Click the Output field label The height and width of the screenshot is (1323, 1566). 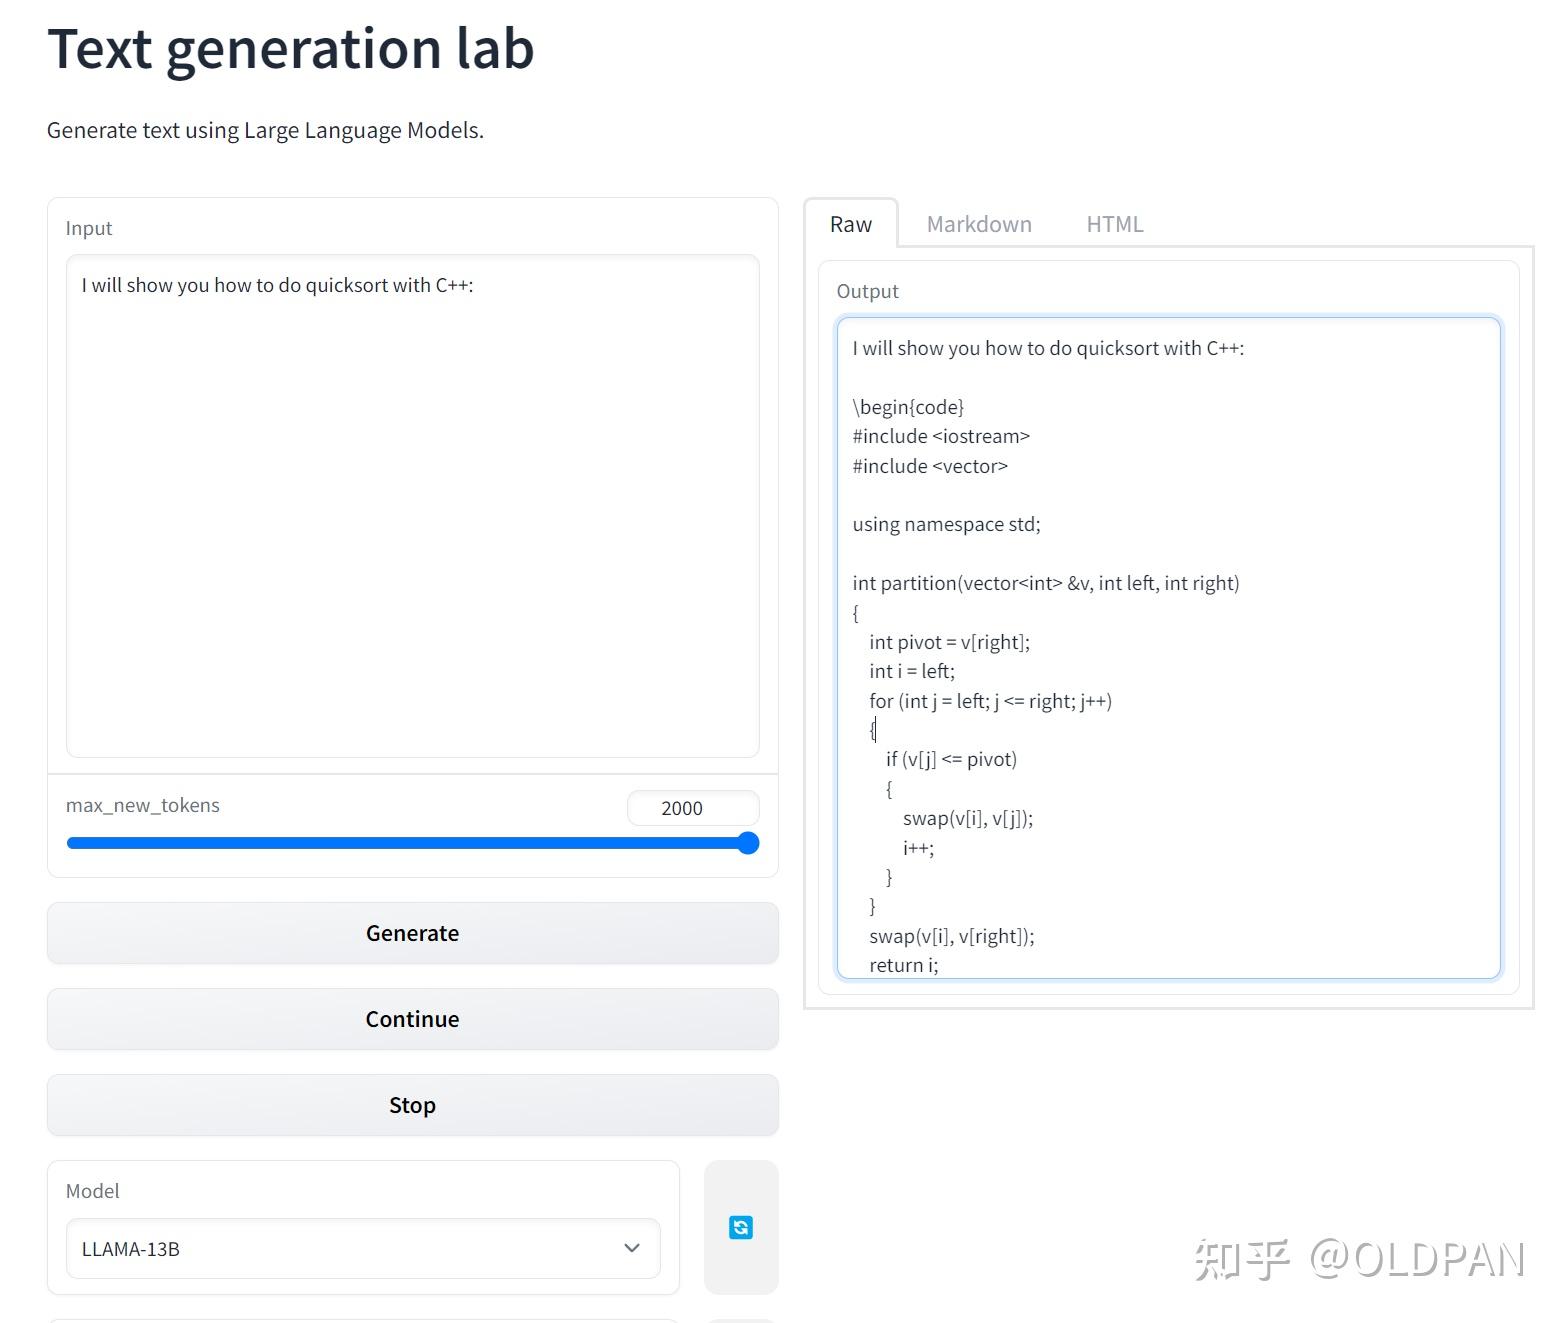tap(867, 291)
